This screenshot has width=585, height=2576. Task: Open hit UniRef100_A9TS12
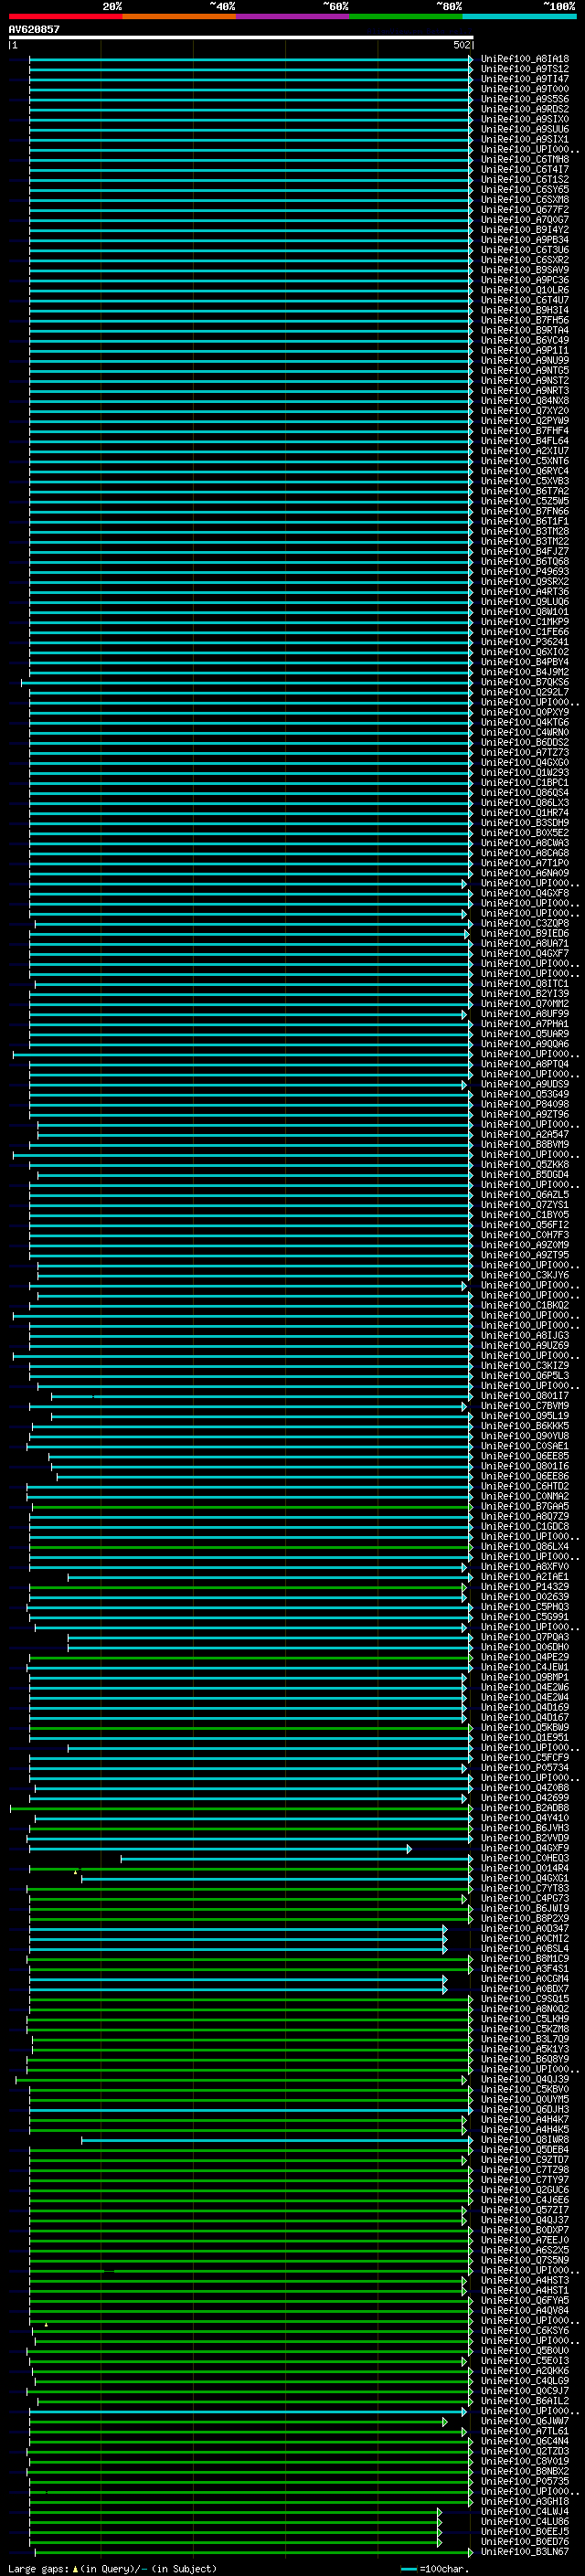coord(525,69)
